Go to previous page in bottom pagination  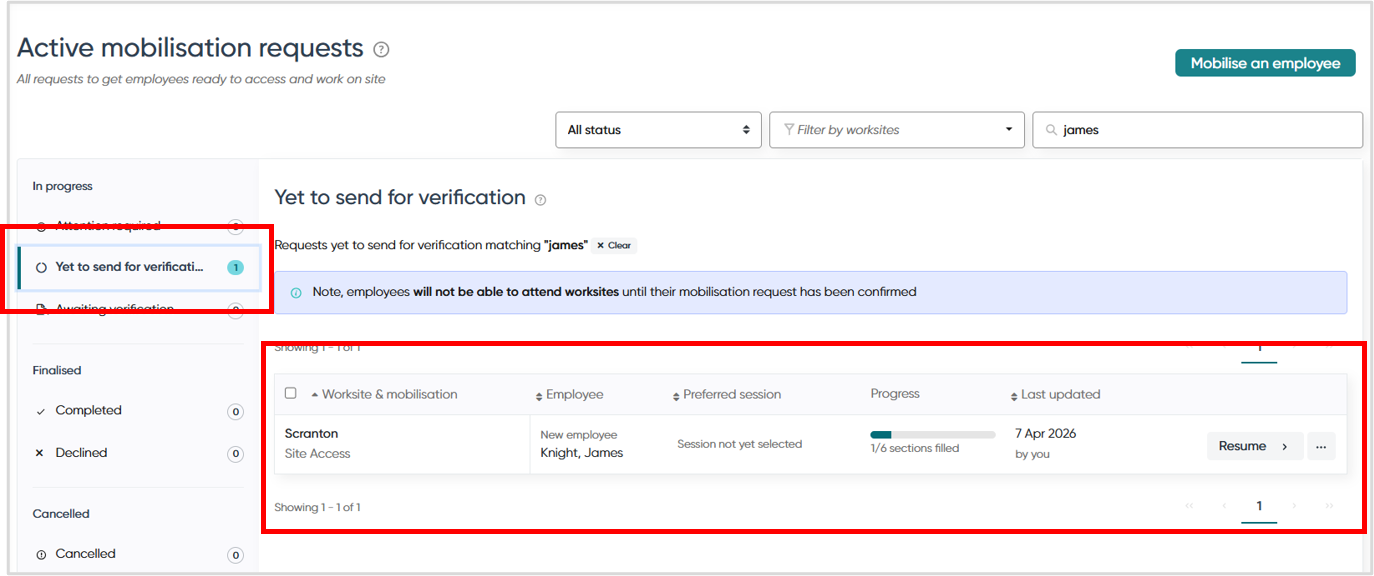pyautogui.click(x=1224, y=506)
